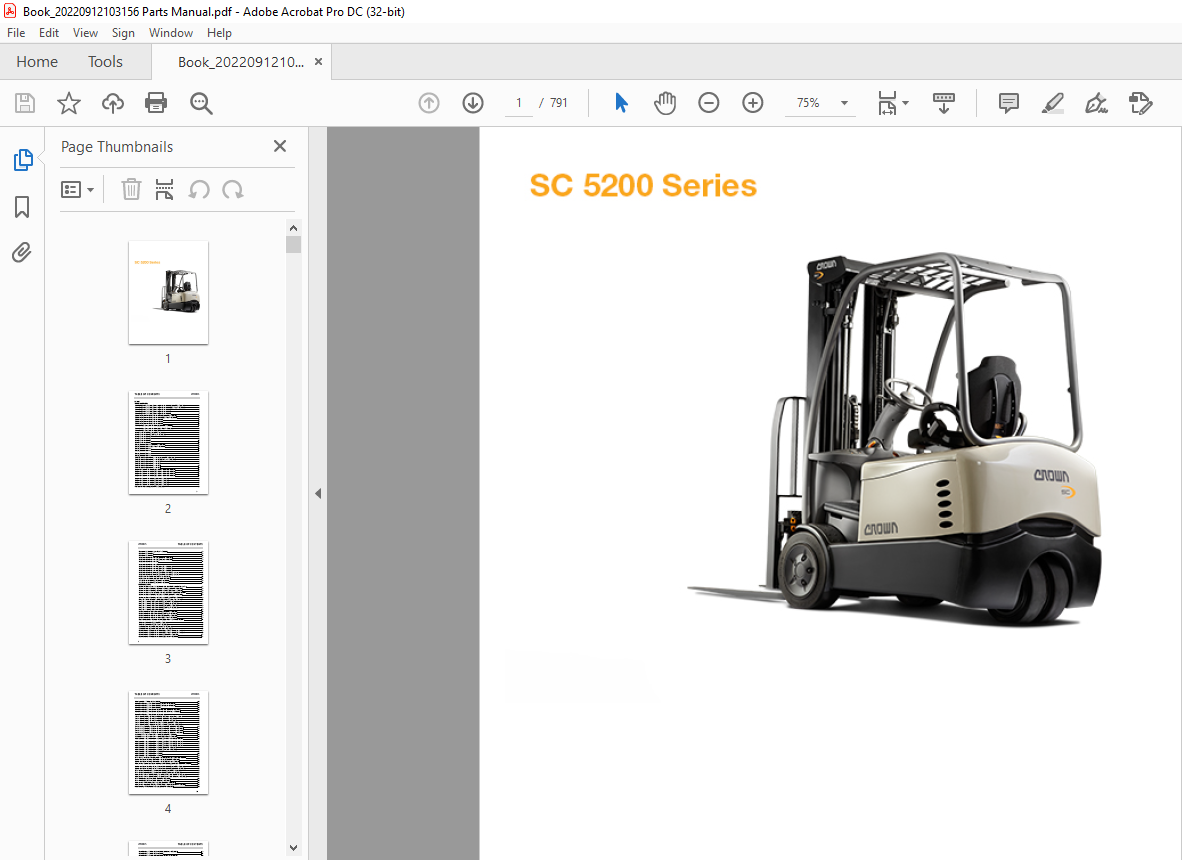Image resolution: width=1182 pixels, height=860 pixels.
Task: Go to next page arrow
Action: [473, 103]
